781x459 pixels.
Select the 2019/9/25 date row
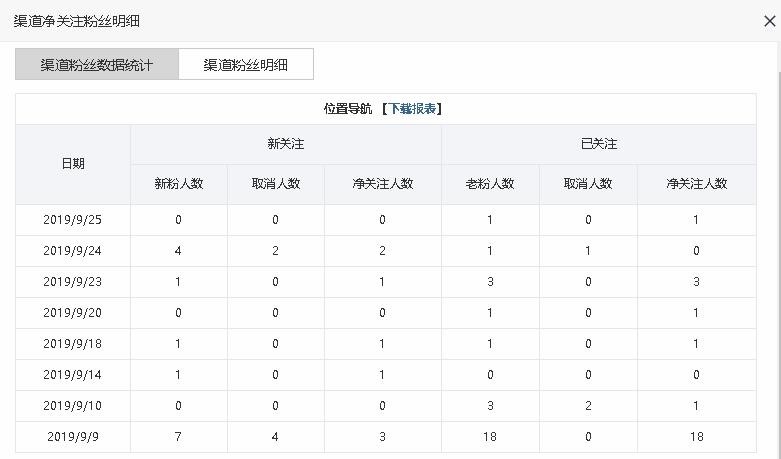click(x=73, y=220)
